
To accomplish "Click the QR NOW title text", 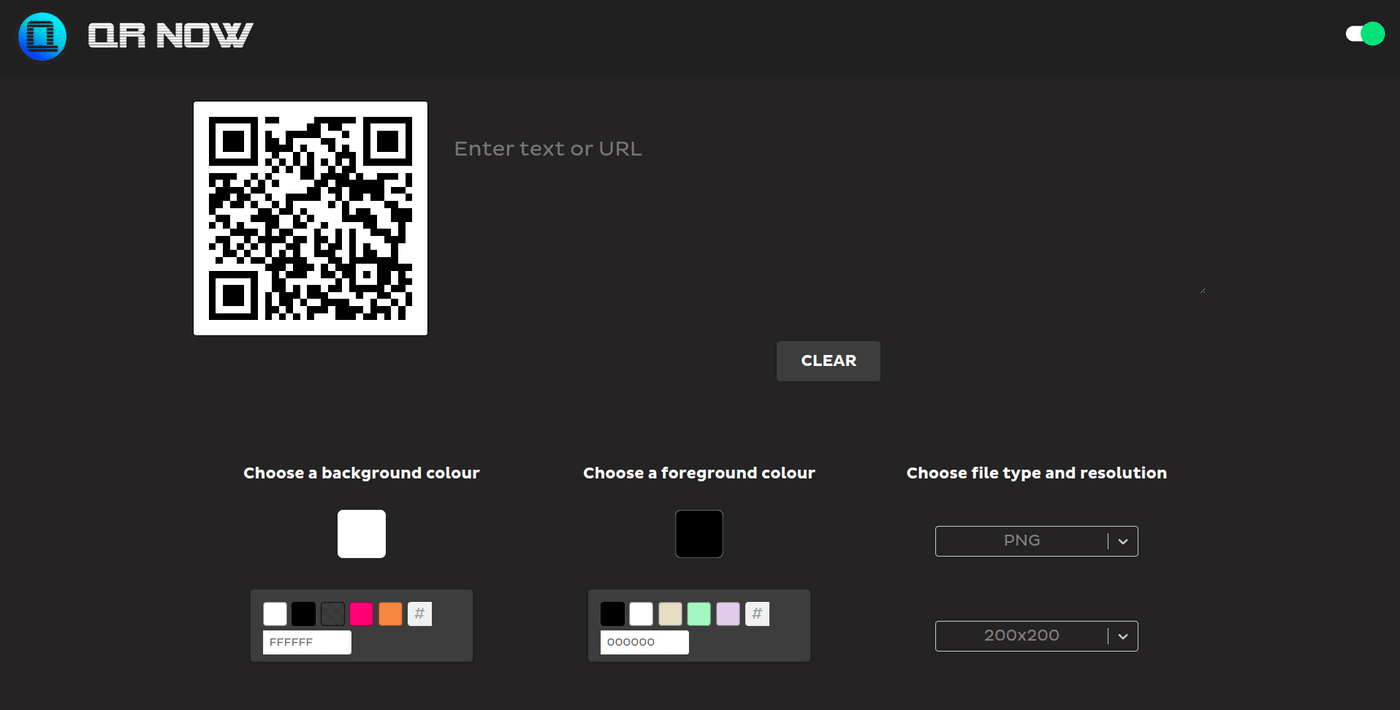I will pos(171,36).
